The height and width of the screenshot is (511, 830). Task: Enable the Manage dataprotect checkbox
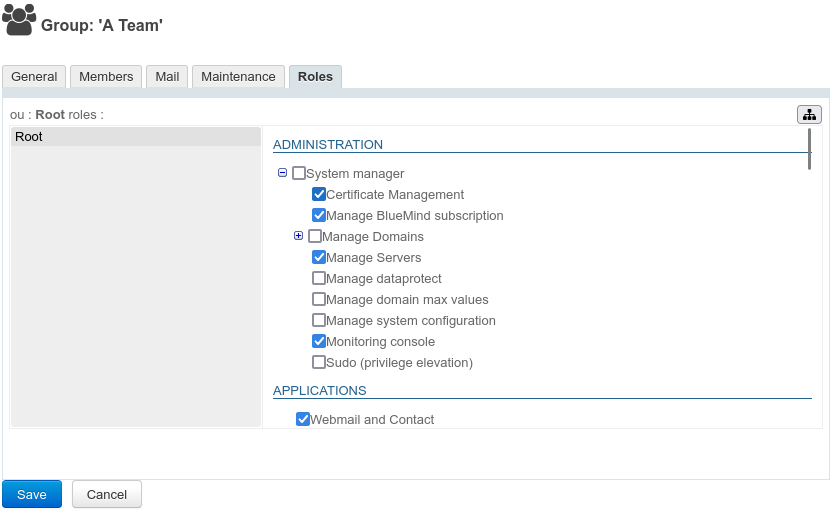(x=319, y=278)
